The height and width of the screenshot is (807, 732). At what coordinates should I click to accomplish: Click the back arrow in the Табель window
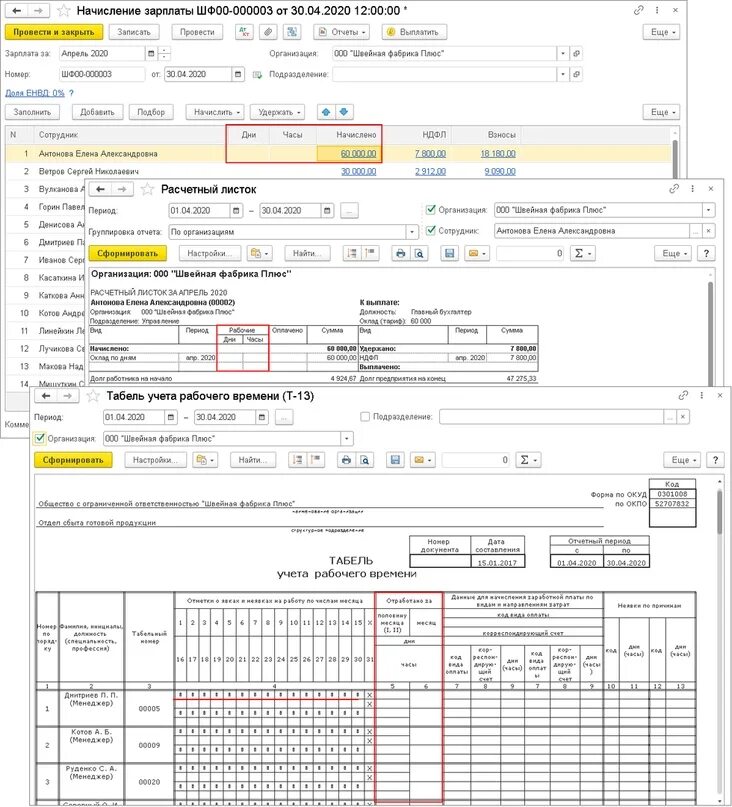pyautogui.click(x=46, y=396)
